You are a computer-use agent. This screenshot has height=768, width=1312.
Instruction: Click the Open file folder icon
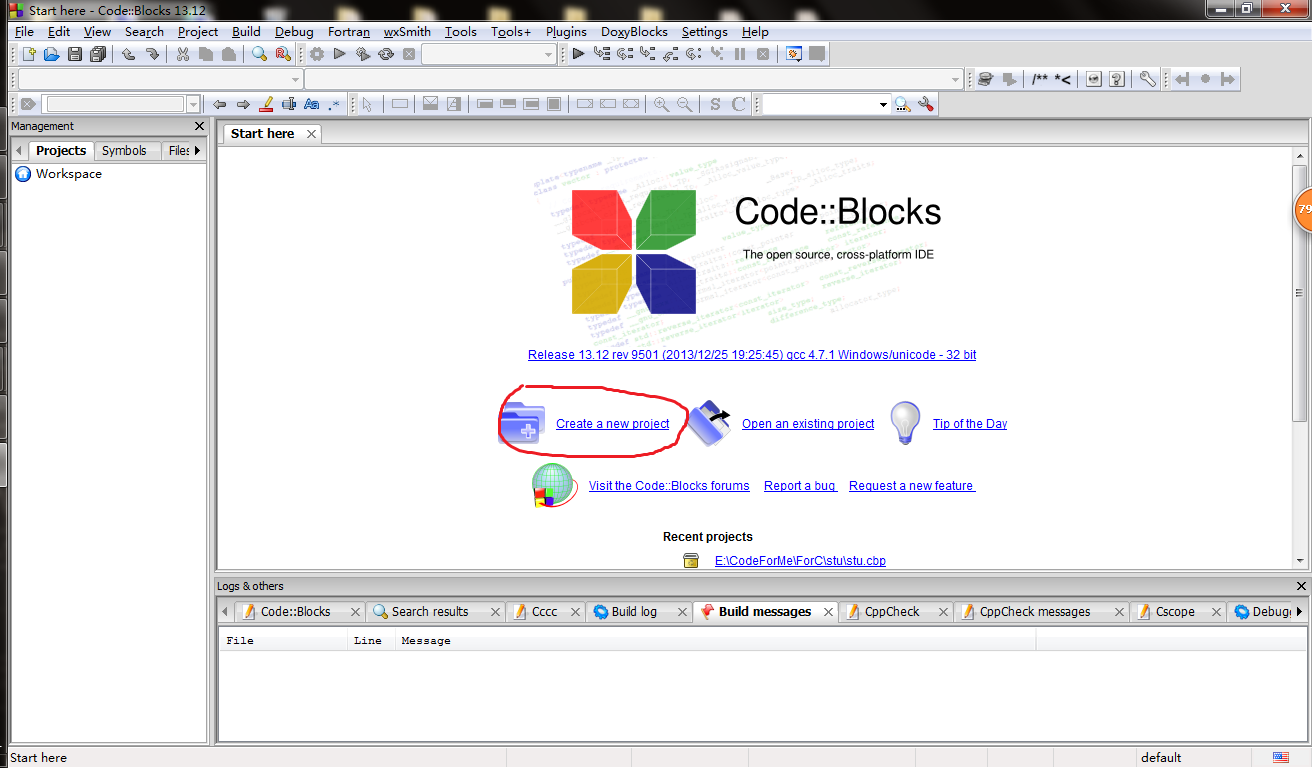point(52,54)
